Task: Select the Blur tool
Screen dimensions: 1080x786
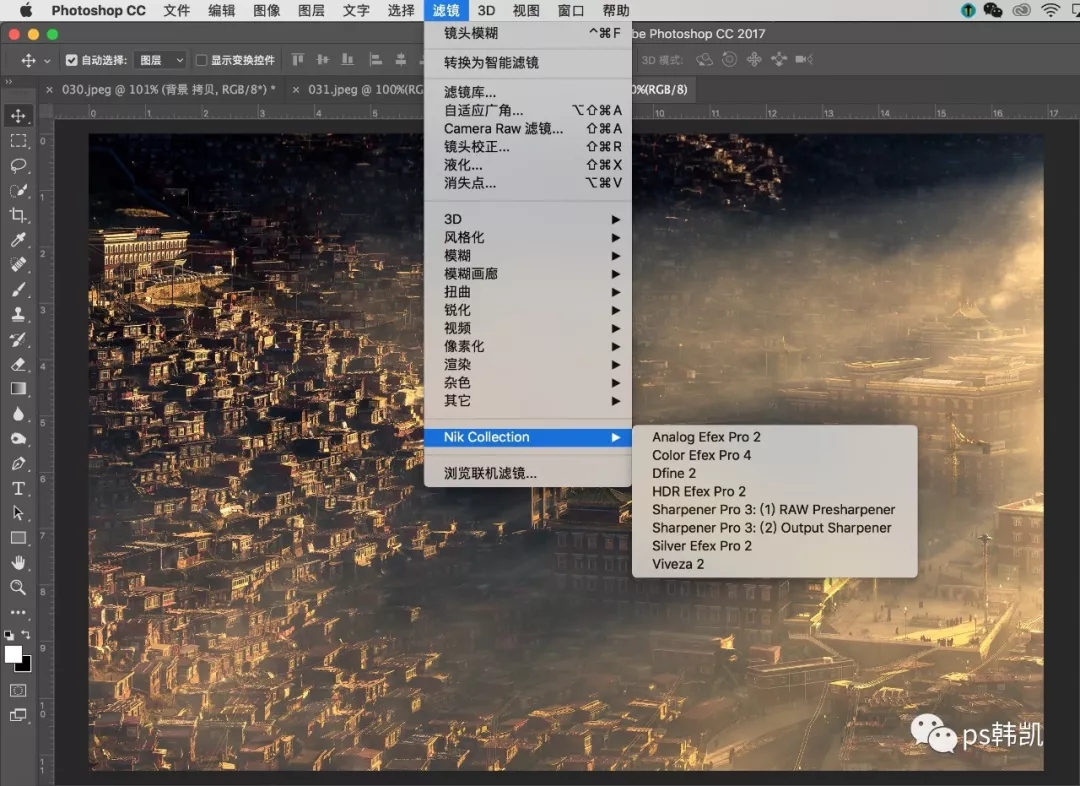Action: (19, 413)
